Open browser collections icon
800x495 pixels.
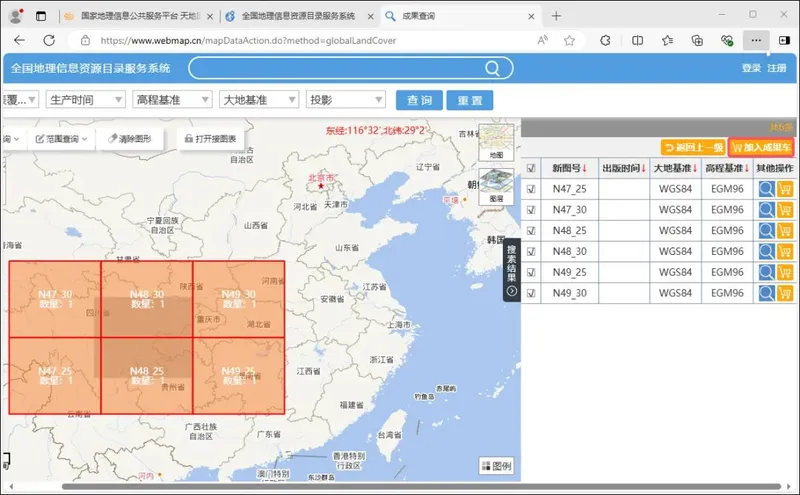tap(697, 41)
